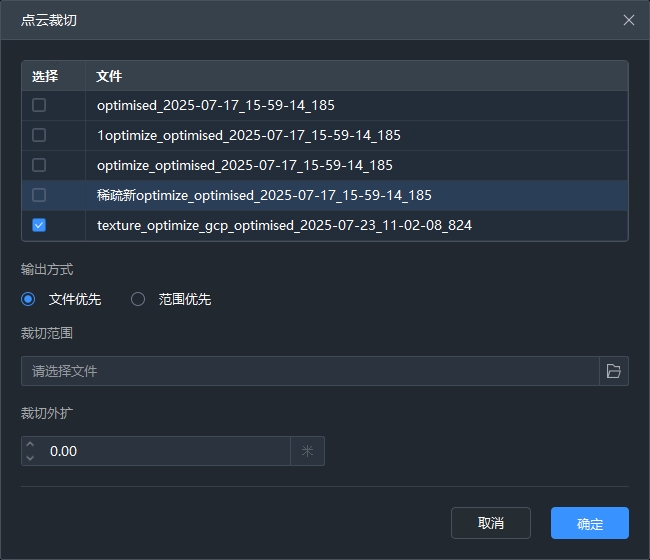This screenshot has width=650, height=560.
Task: Choose the 范围优先 output option
Action: click(x=138, y=299)
